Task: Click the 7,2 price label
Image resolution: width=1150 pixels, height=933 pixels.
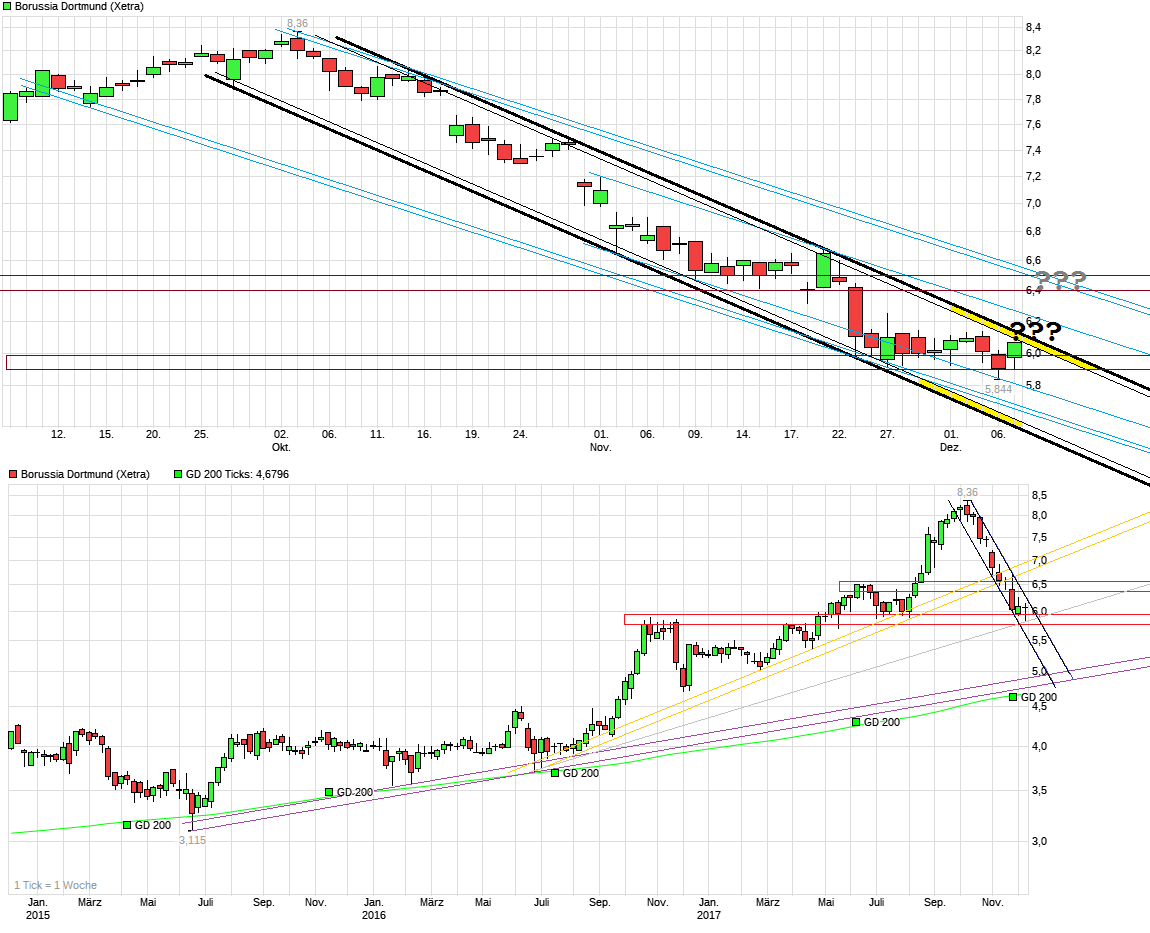Action: tap(1033, 176)
